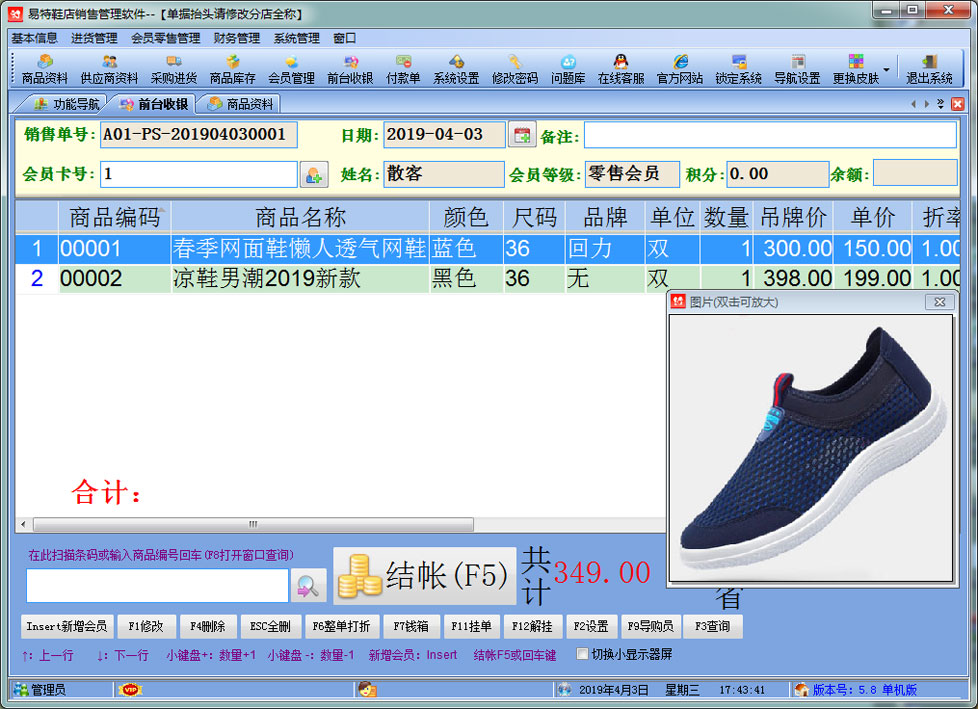Open 采购进货 purchasing icon
Image resolution: width=978 pixels, height=709 pixels.
[174, 69]
